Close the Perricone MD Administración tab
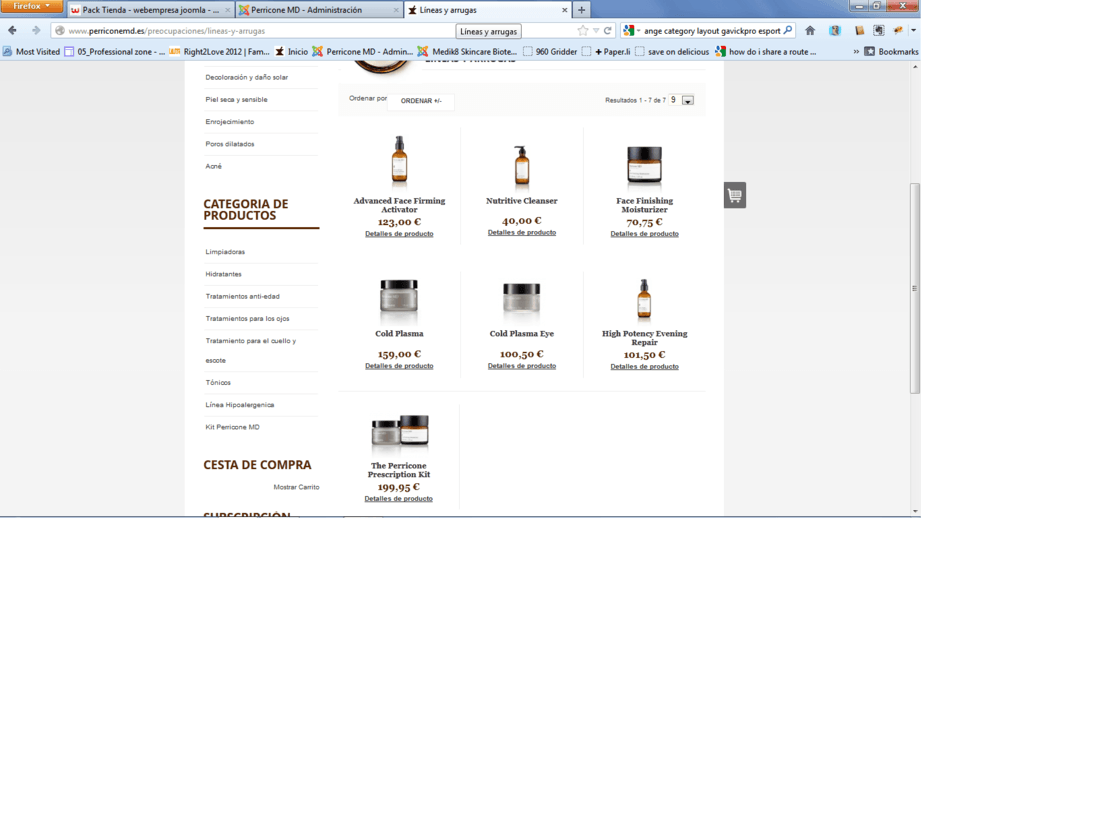Screen dimensions: 1100x825 click(396, 10)
